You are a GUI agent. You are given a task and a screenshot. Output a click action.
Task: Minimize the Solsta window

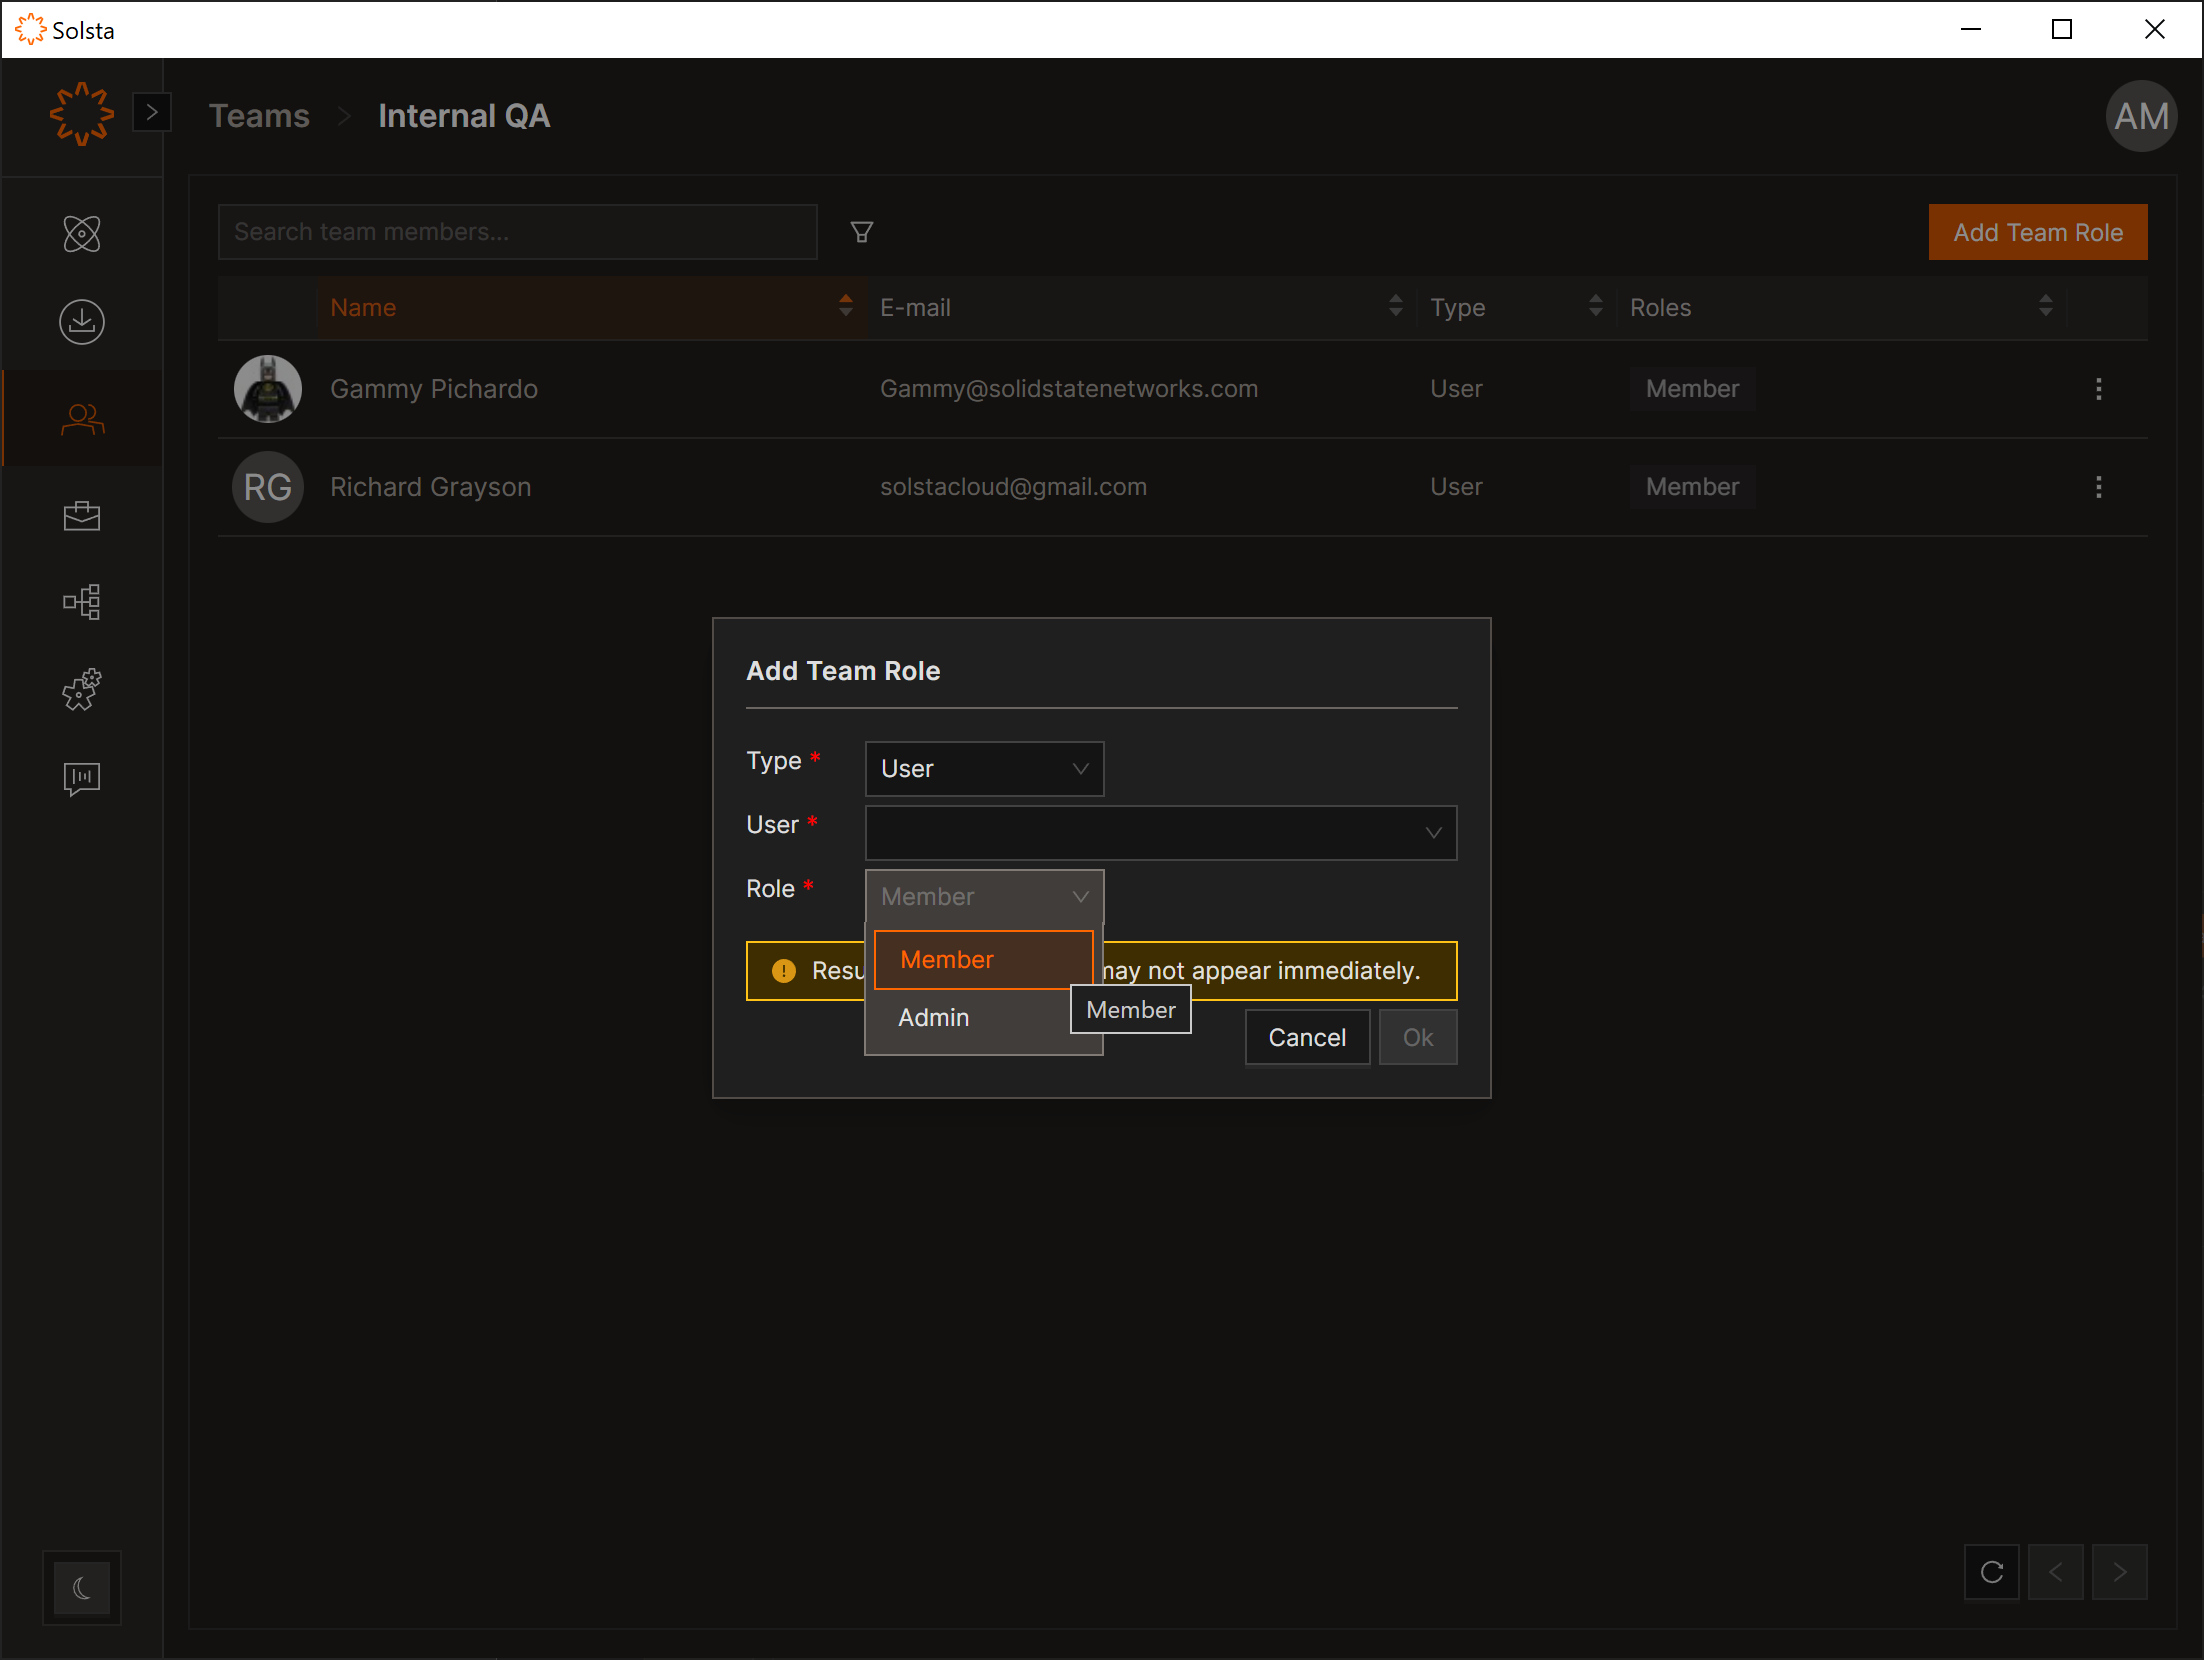1971,29
